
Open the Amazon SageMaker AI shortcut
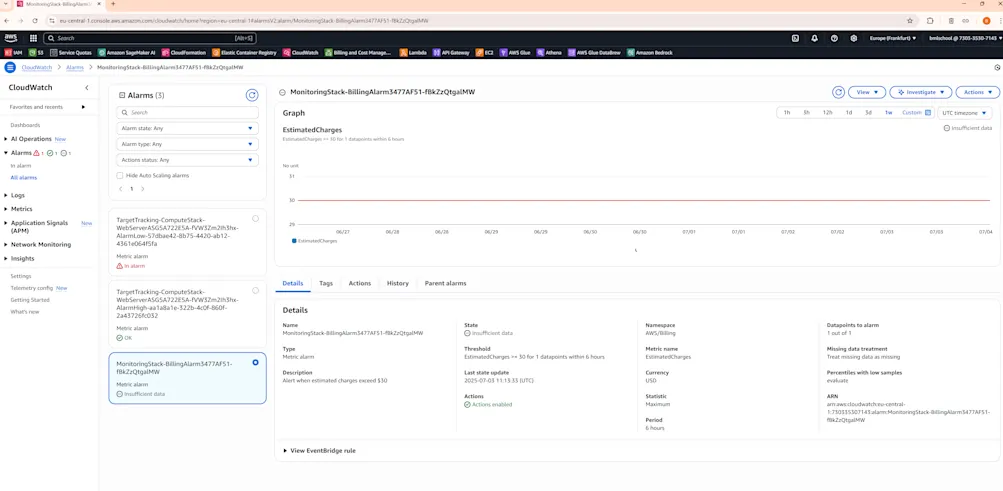[127, 52]
